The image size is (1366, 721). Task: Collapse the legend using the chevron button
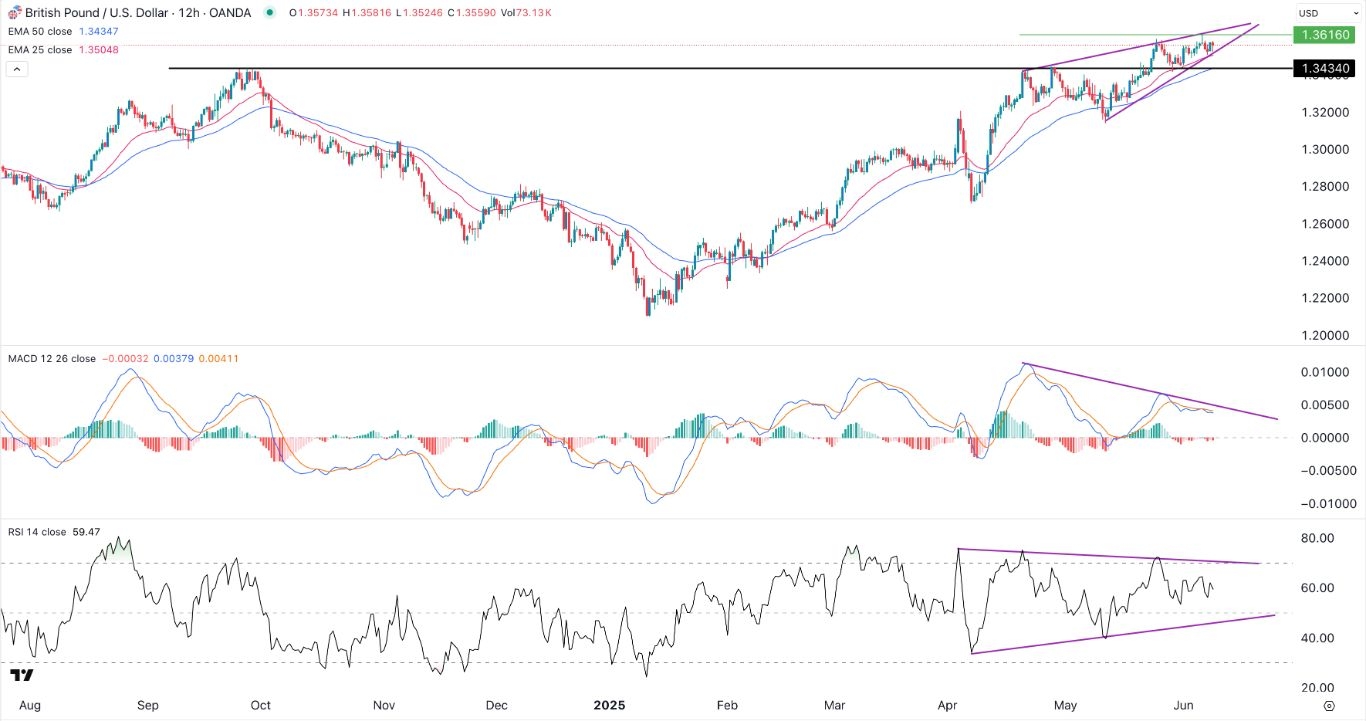point(16,68)
